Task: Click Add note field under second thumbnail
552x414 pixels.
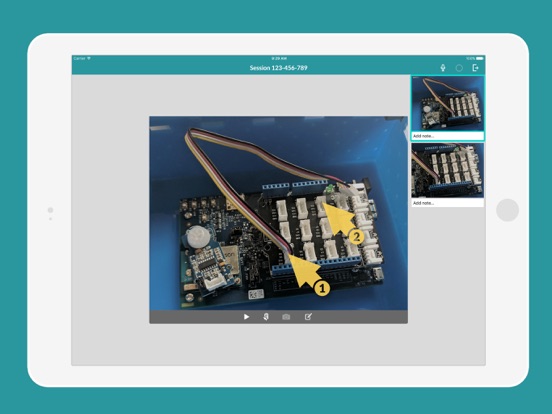Action: tap(448, 203)
